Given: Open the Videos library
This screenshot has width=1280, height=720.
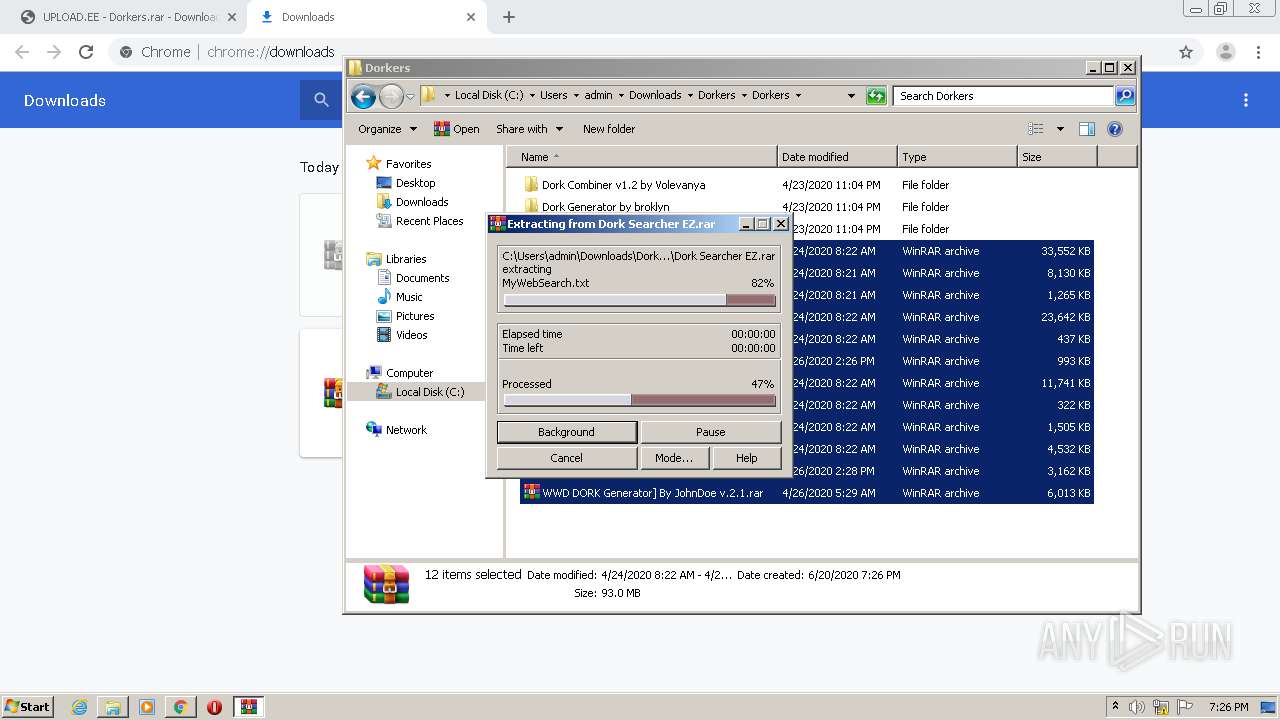Looking at the screenshot, I should tap(411, 335).
